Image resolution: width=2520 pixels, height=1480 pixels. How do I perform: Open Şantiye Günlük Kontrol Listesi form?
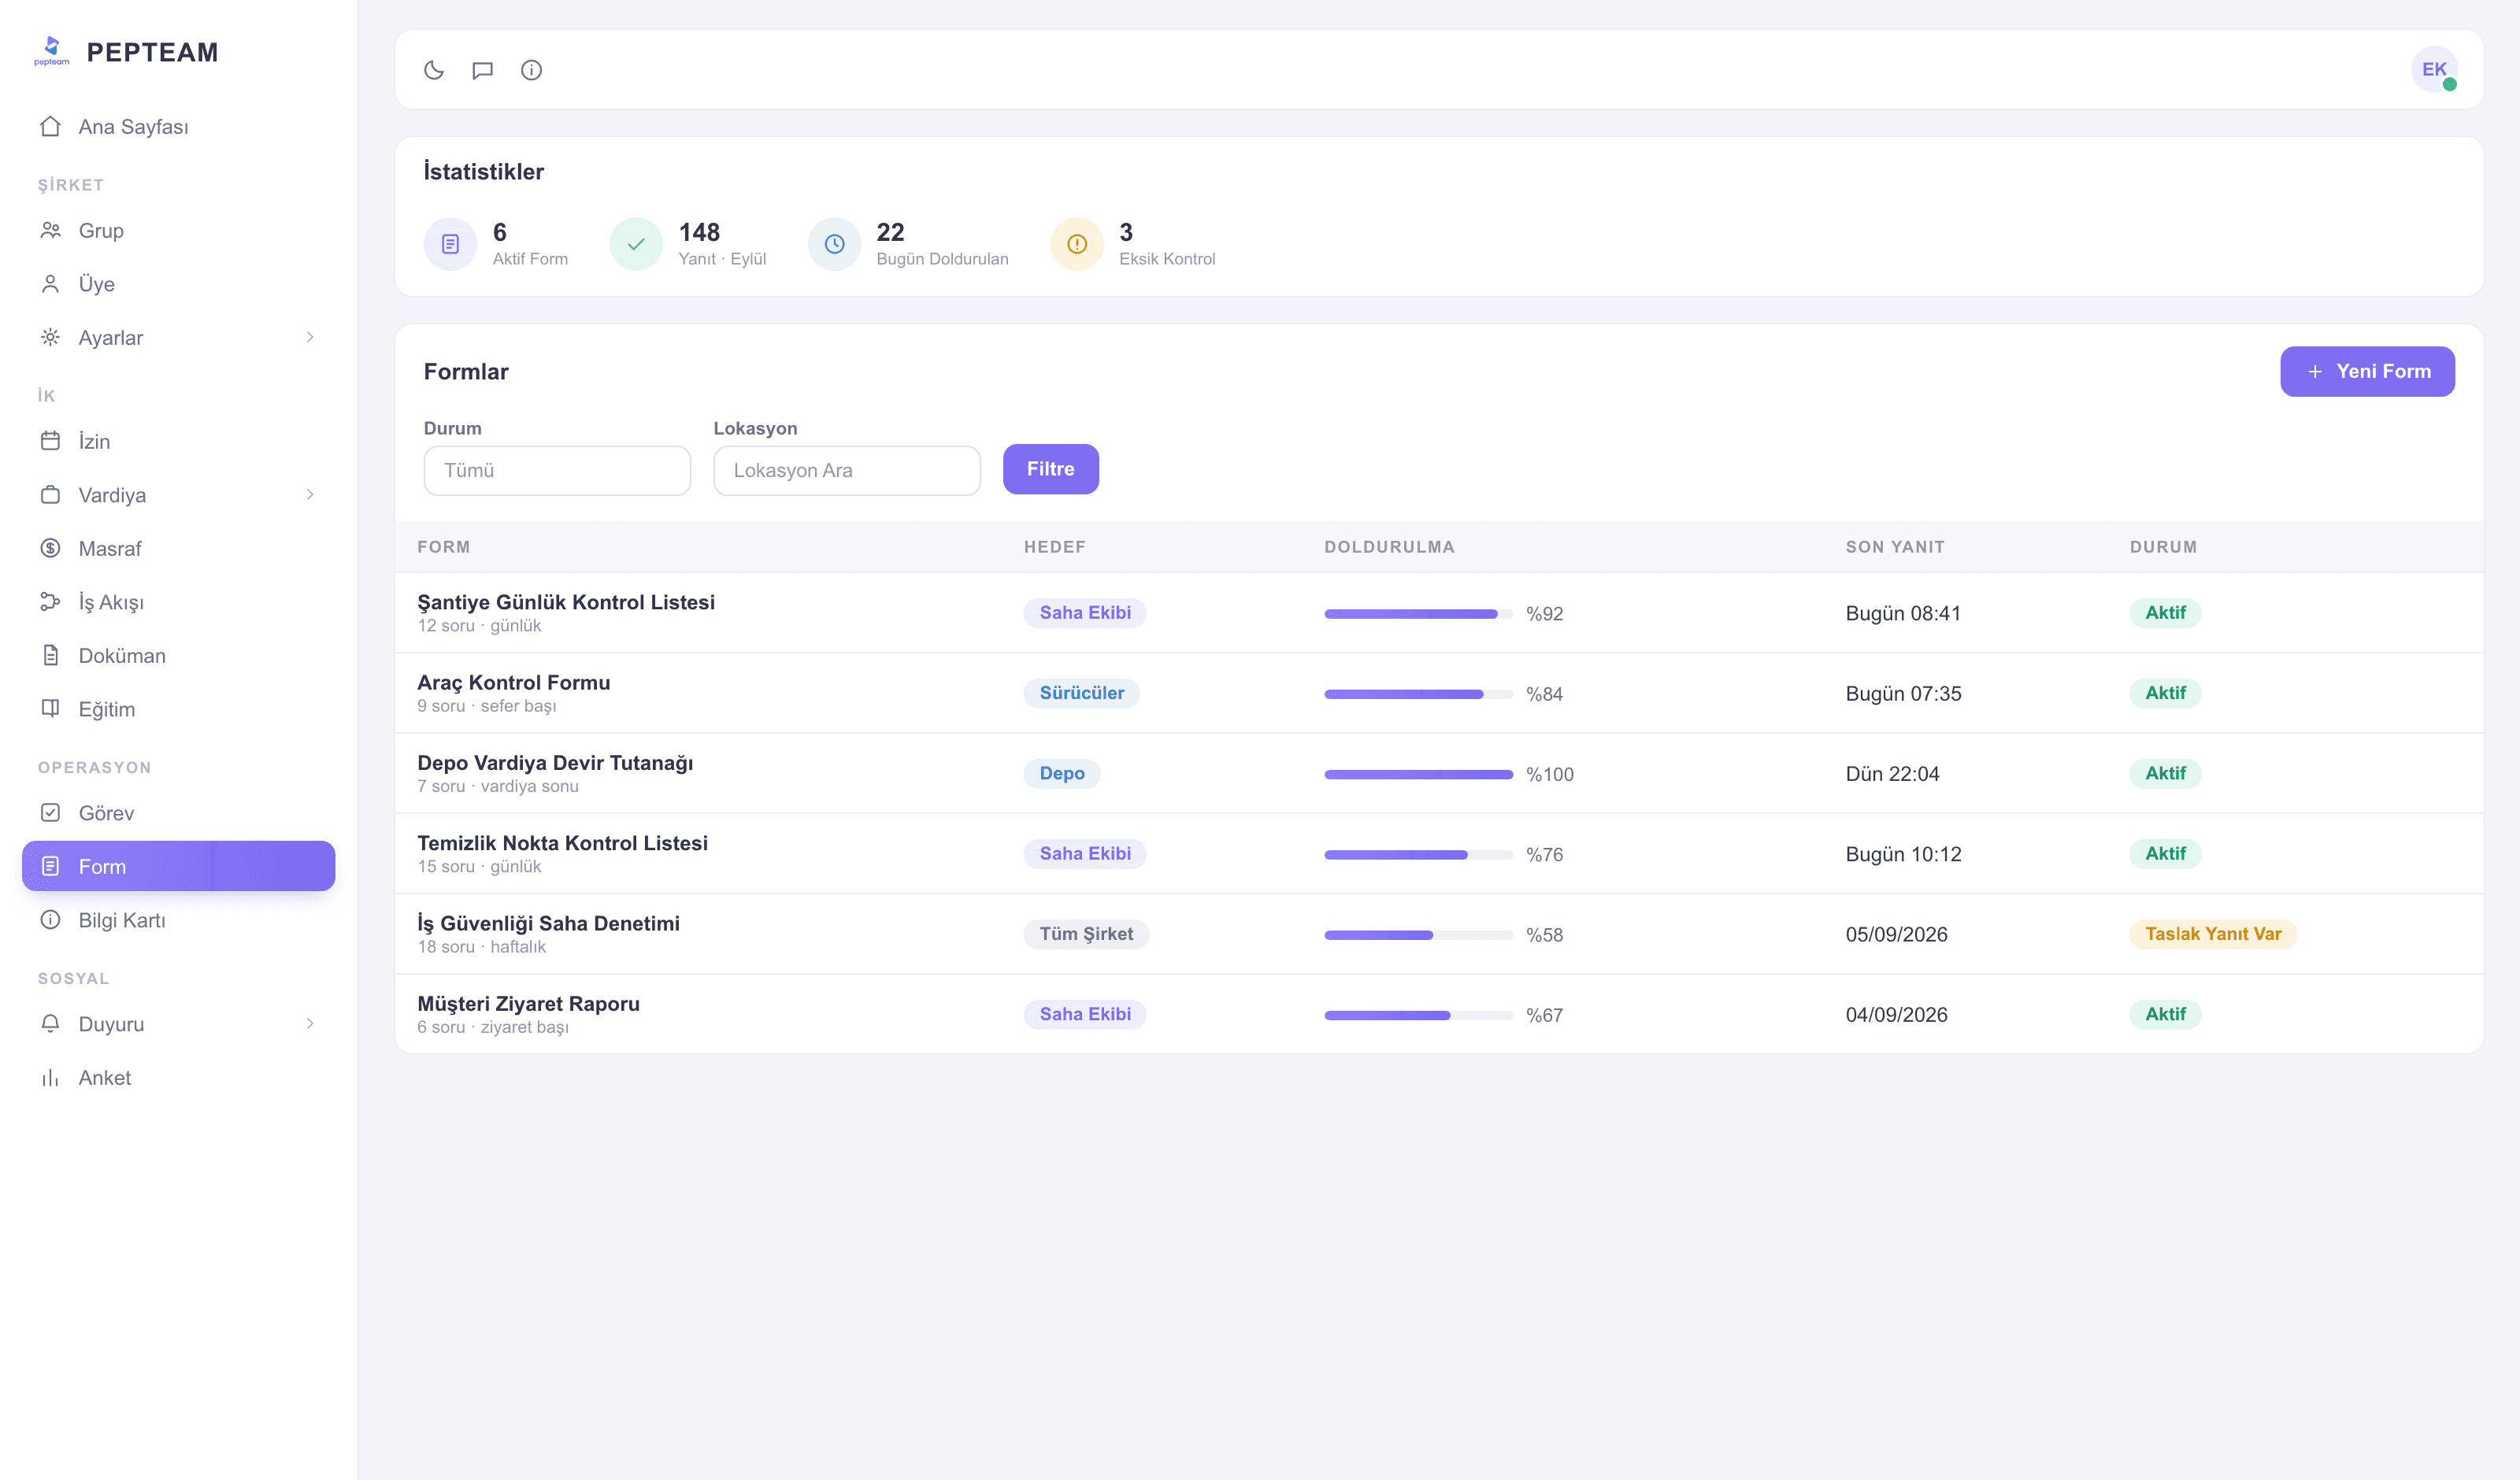point(566,602)
